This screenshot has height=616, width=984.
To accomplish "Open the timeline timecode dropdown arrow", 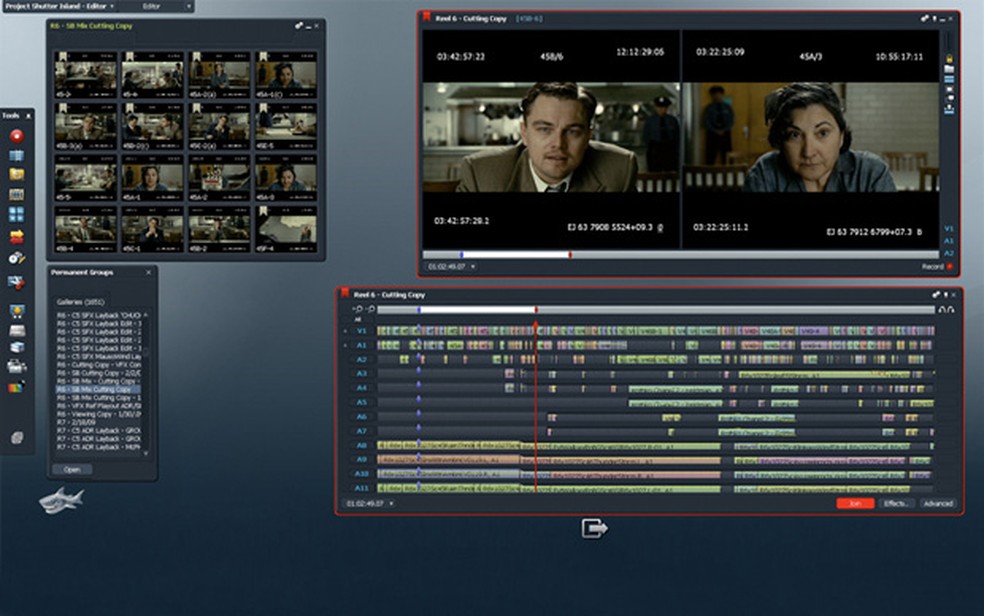I will 391,503.
